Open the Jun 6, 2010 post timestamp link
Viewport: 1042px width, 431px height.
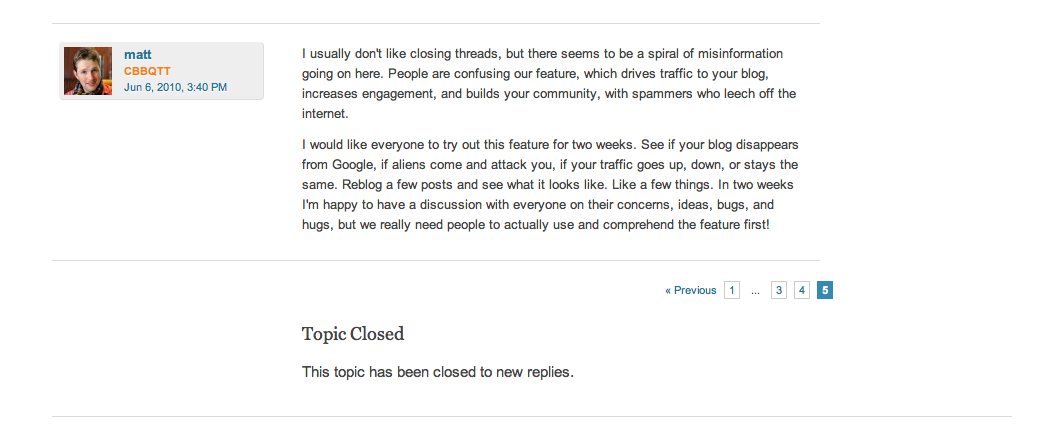175,87
